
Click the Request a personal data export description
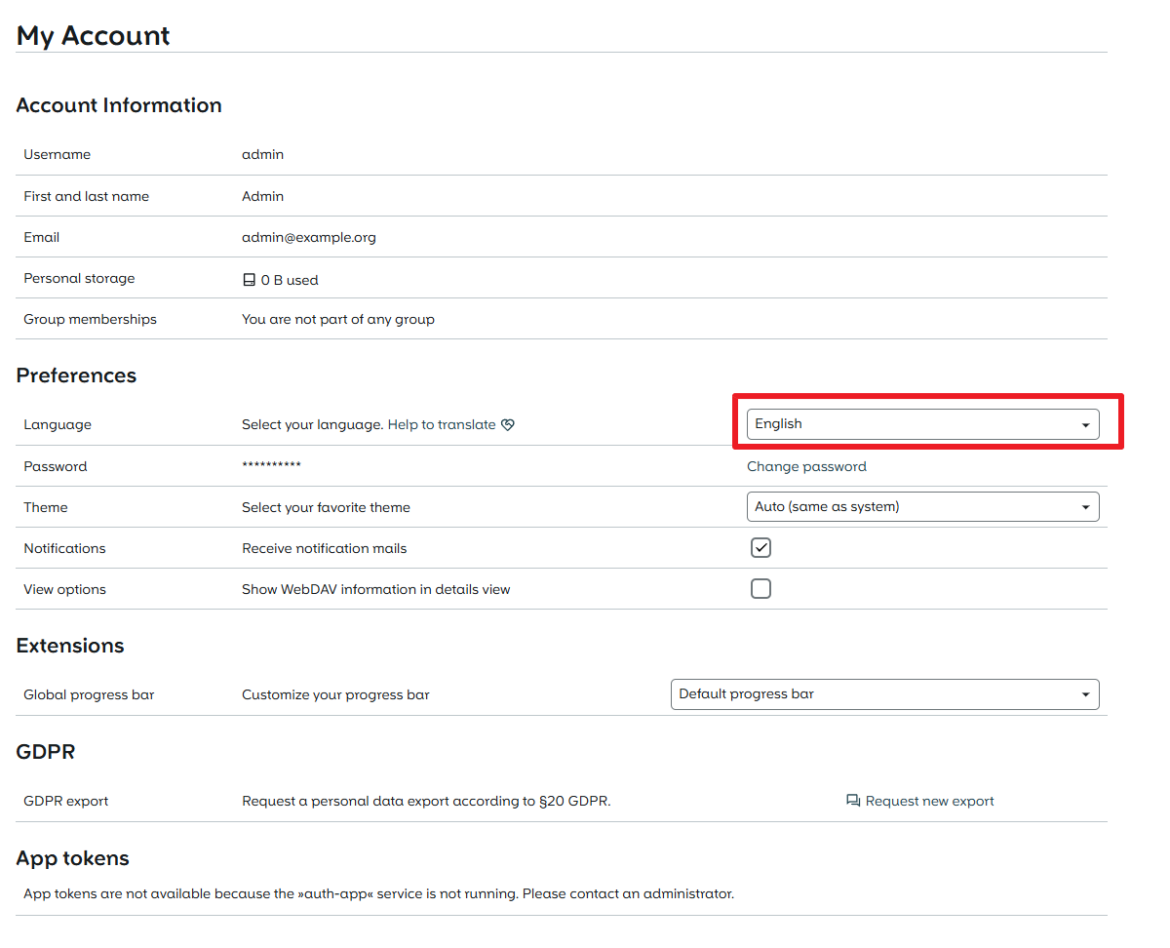[x=426, y=801]
